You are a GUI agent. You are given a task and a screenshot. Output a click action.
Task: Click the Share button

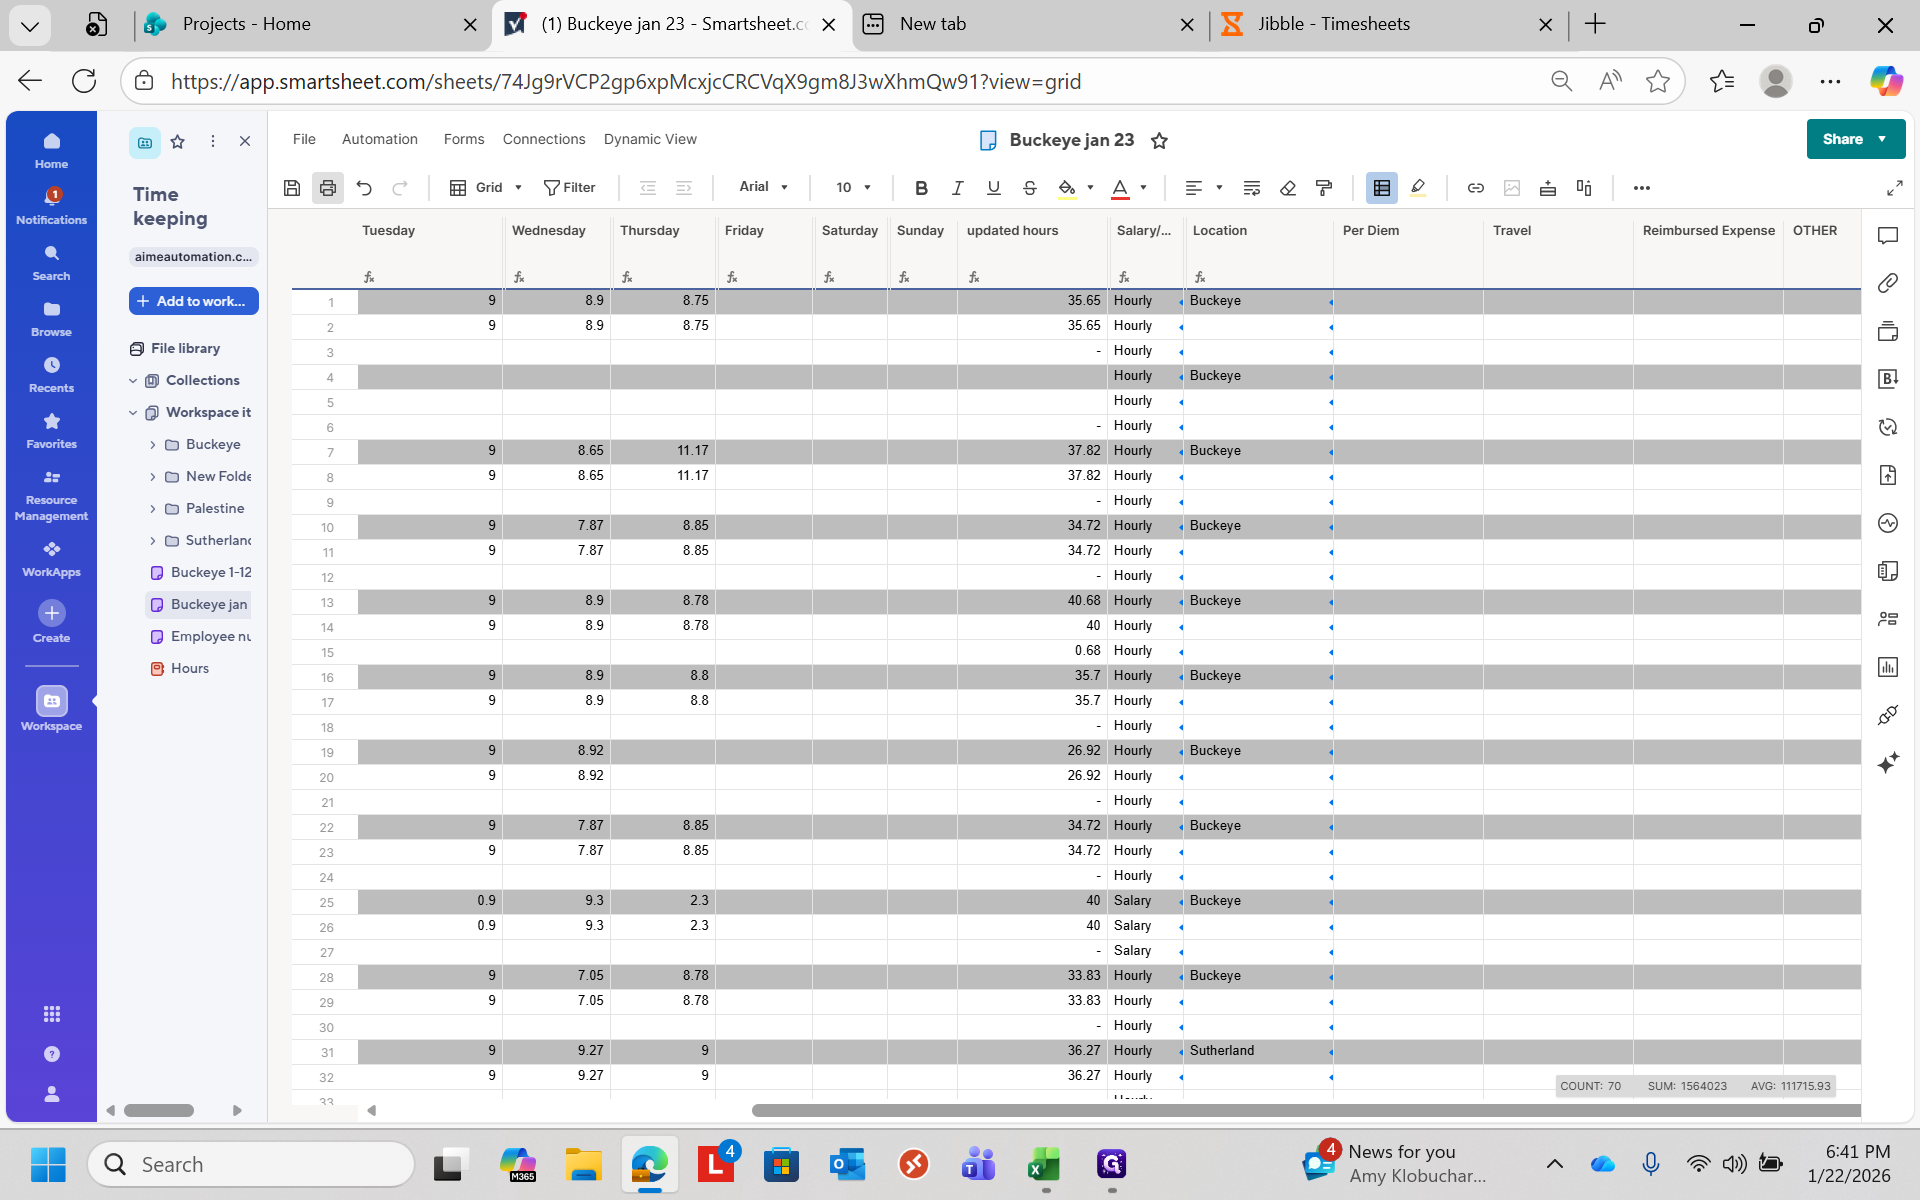(x=1842, y=140)
